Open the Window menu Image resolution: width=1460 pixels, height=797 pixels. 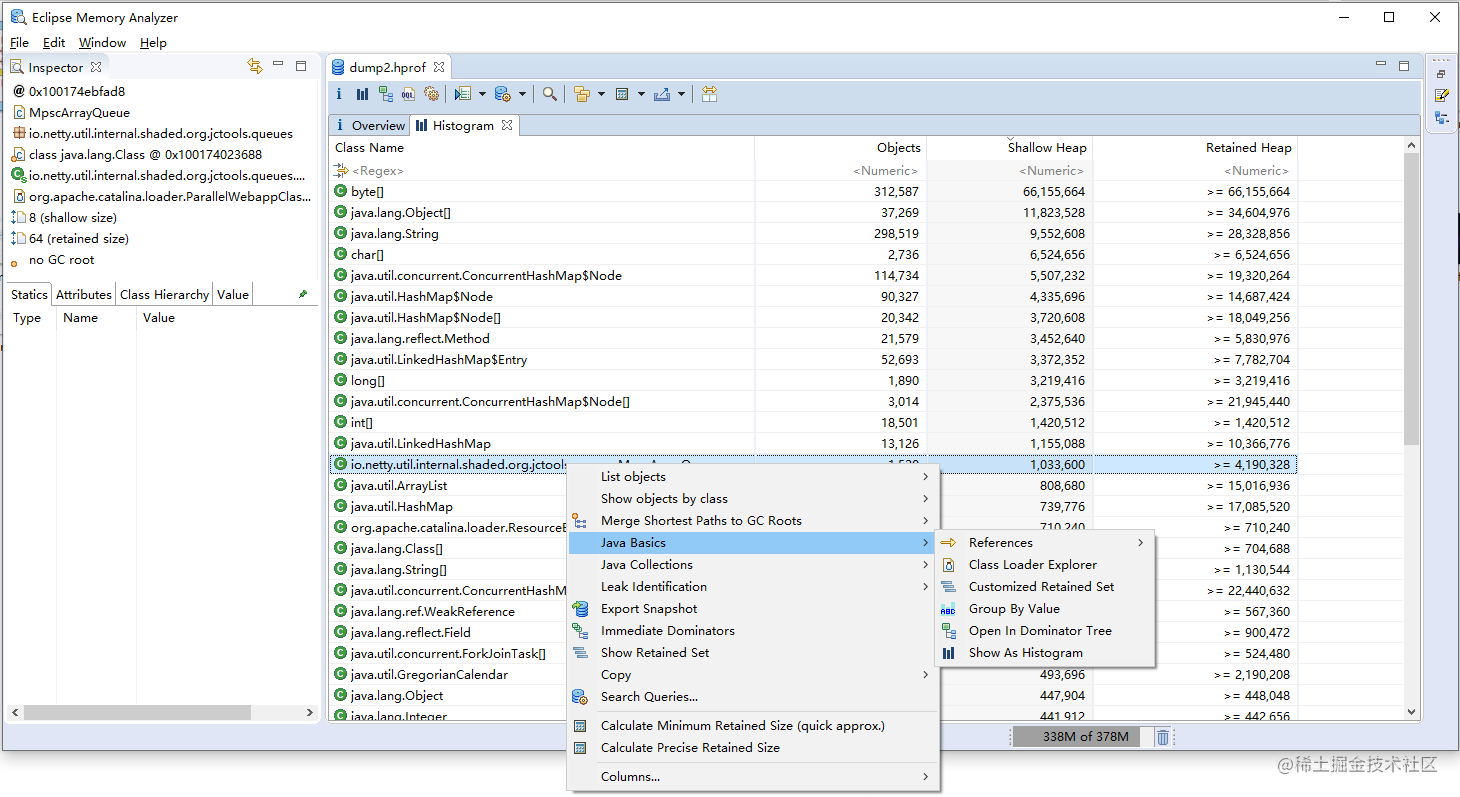pos(102,43)
